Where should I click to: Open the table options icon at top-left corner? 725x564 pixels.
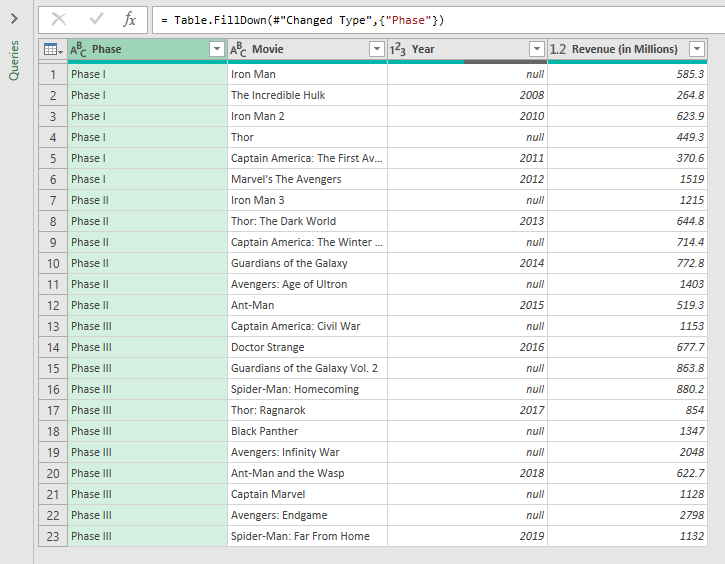(x=53, y=49)
